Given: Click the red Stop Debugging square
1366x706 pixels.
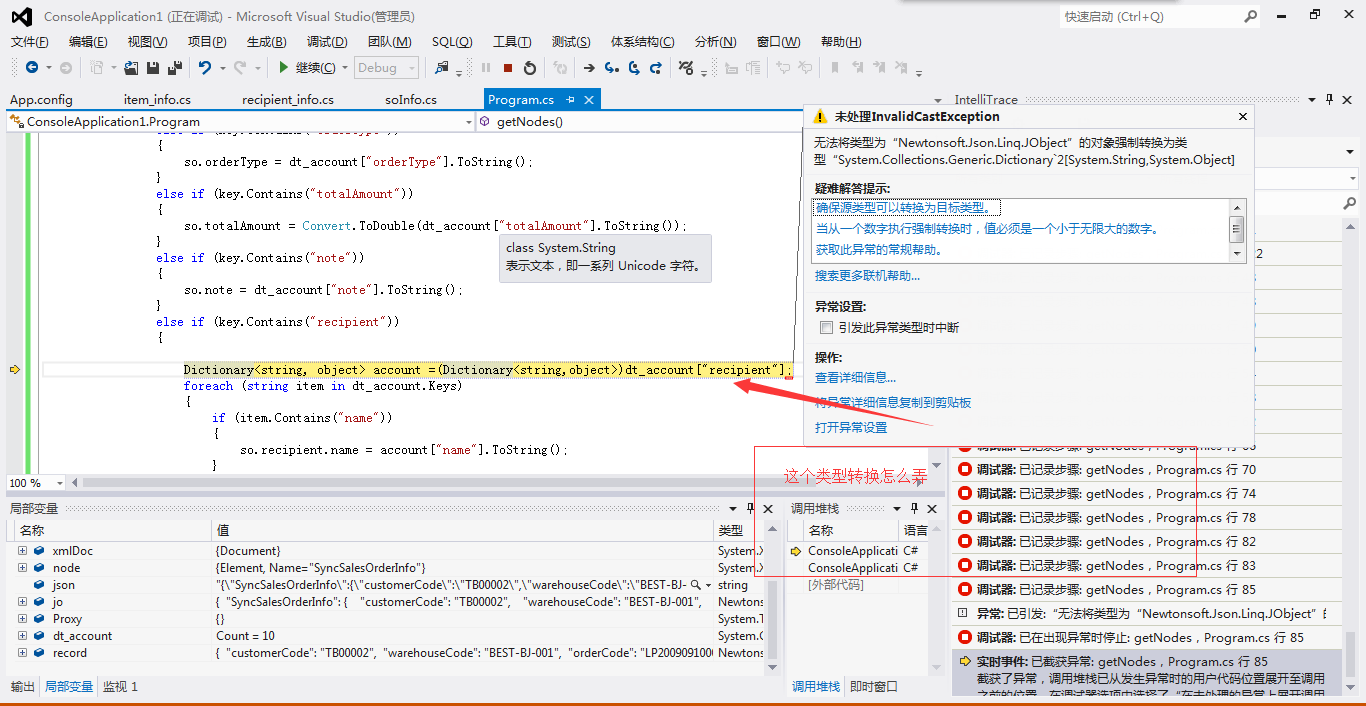Looking at the screenshot, I should pyautogui.click(x=508, y=68).
